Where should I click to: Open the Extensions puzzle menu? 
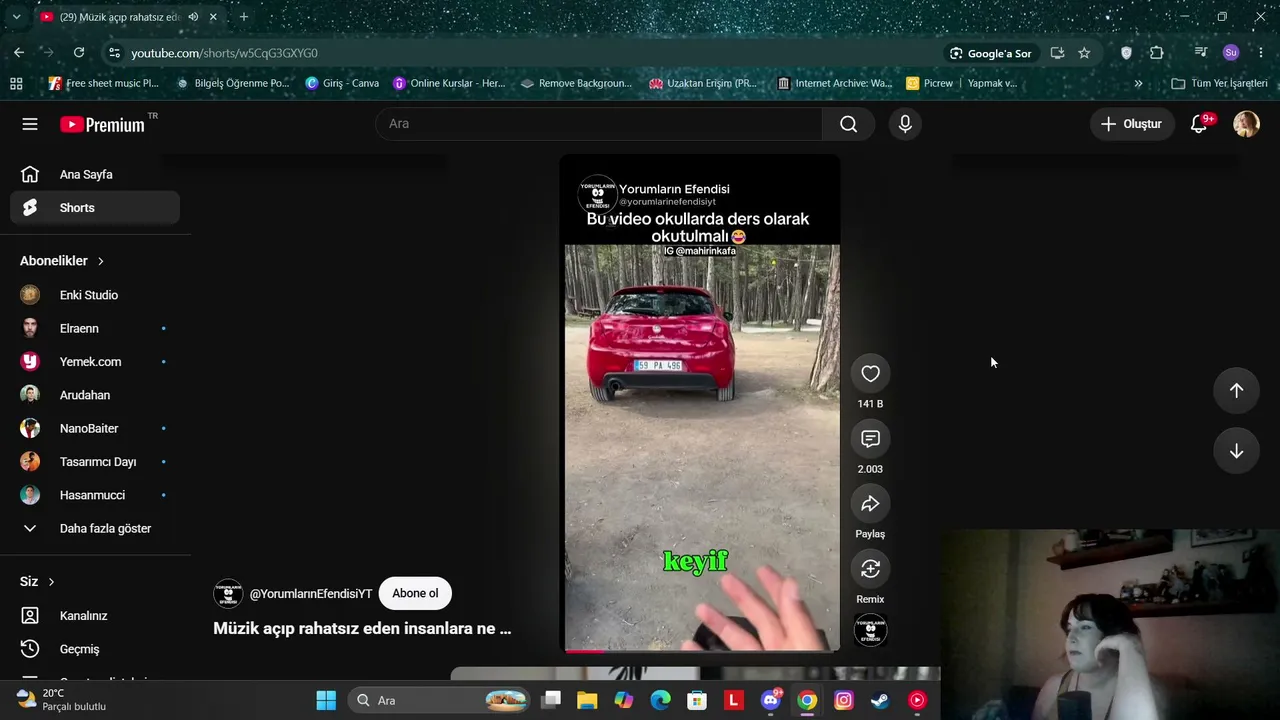point(1157,53)
